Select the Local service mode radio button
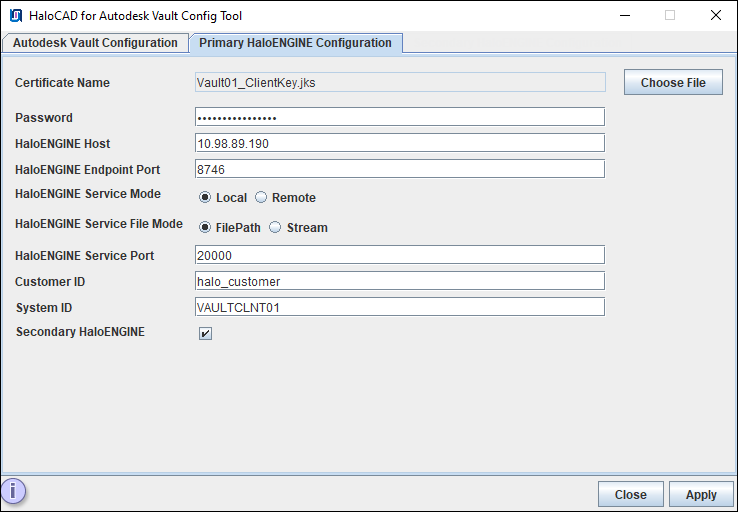The image size is (738, 512). point(205,198)
